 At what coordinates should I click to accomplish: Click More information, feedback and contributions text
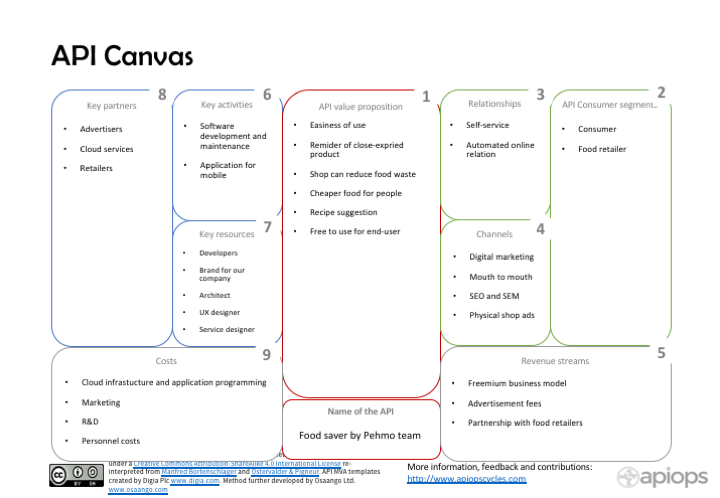pos(500,467)
